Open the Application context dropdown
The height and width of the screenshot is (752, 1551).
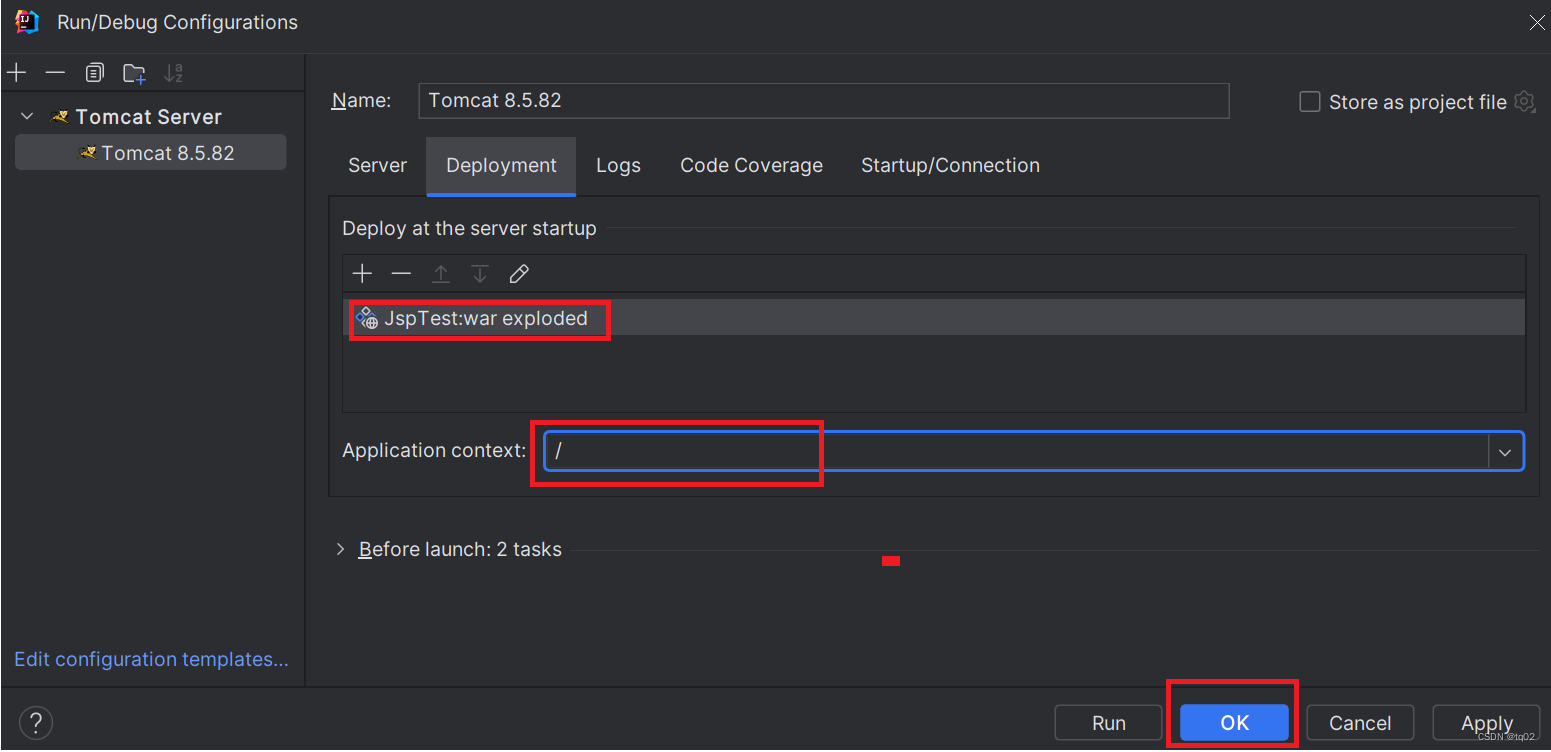[1505, 452]
